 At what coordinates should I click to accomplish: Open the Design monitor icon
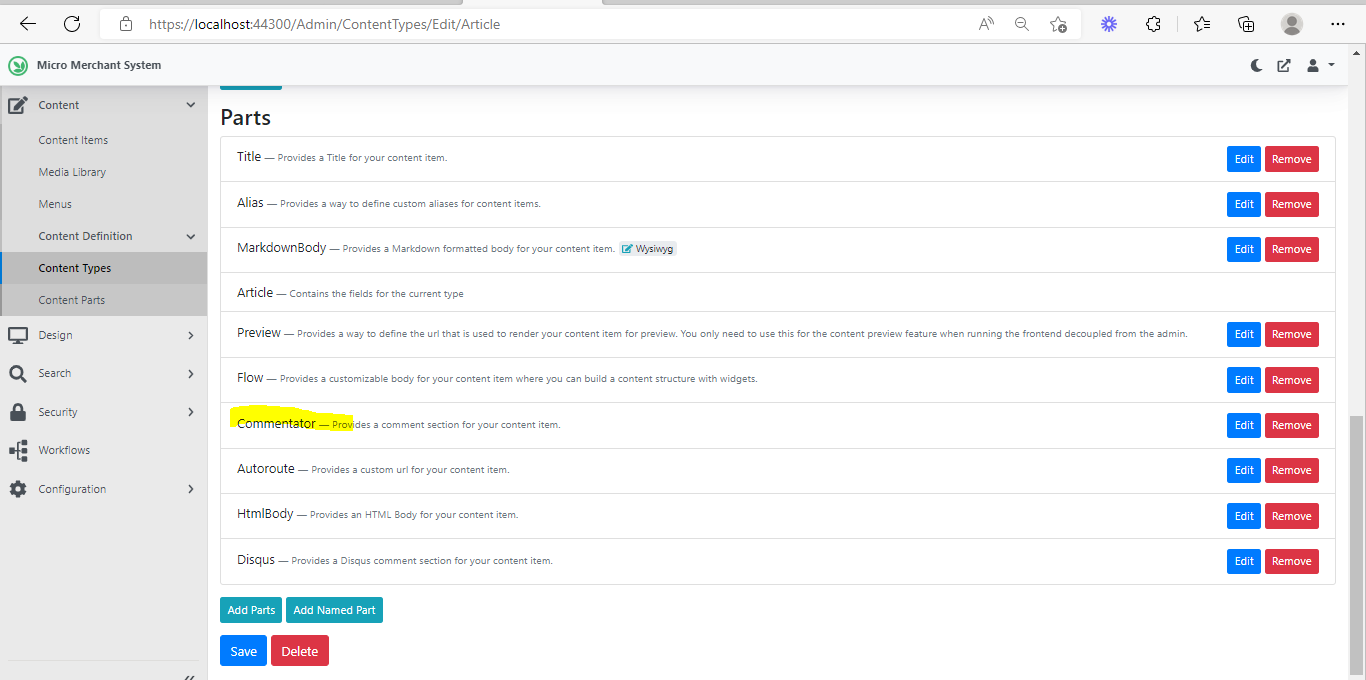click(x=17, y=334)
